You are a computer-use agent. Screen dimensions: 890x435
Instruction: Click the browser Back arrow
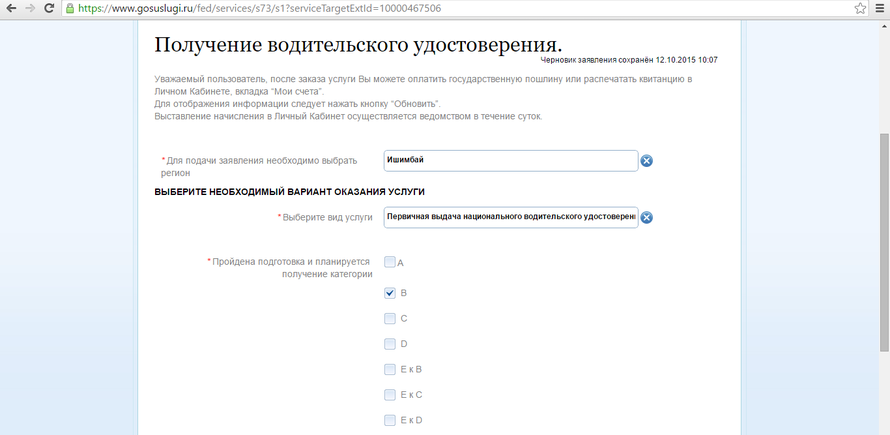coord(11,8)
